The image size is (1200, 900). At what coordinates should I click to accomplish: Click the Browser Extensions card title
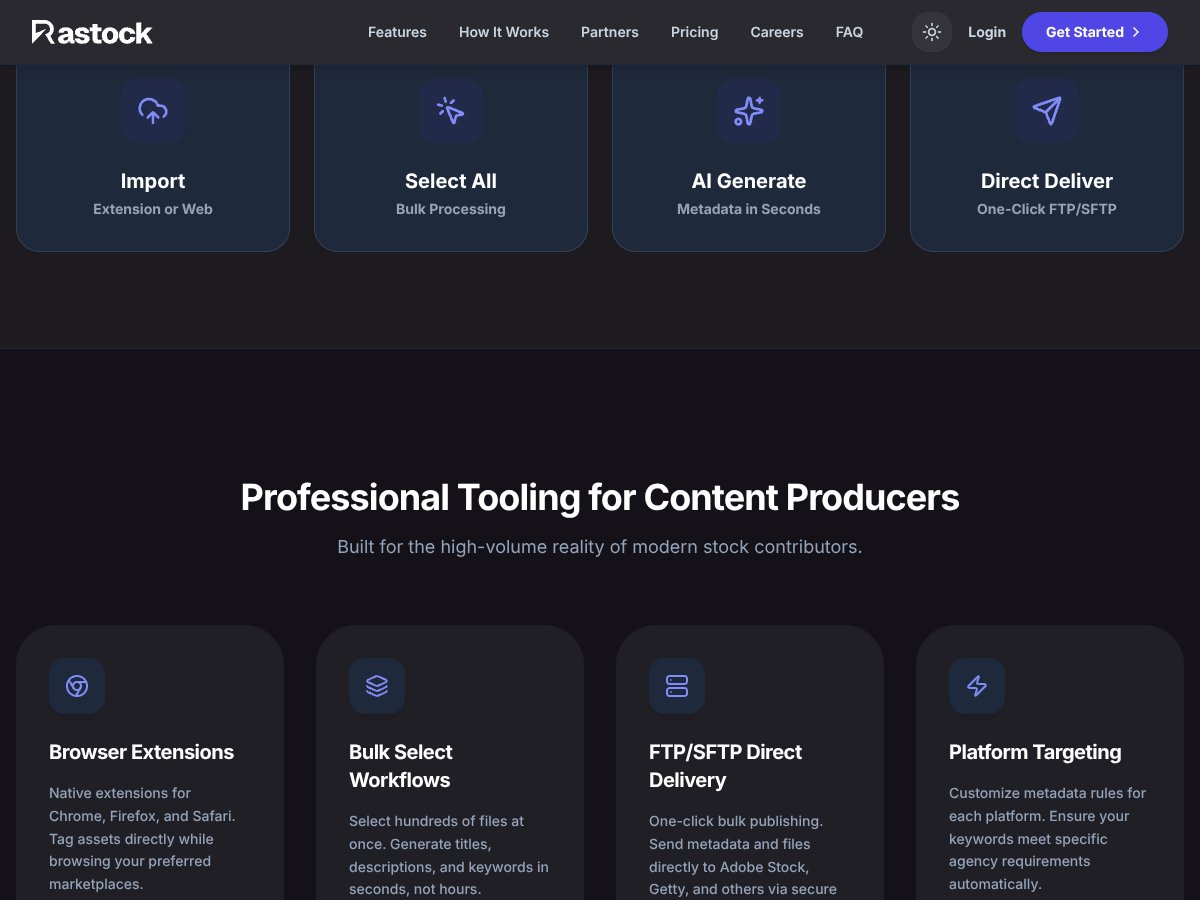(x=141, y=752)
